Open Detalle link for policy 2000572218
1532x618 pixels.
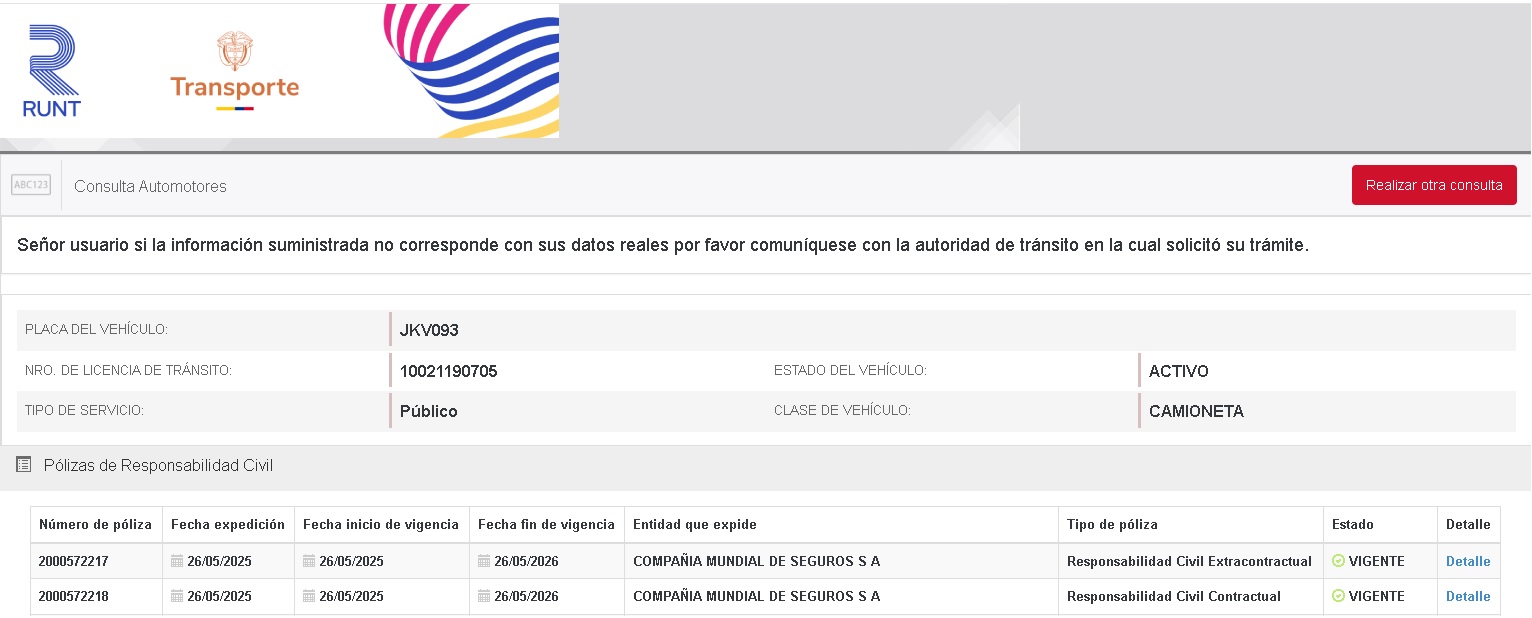coord(1467,597)
